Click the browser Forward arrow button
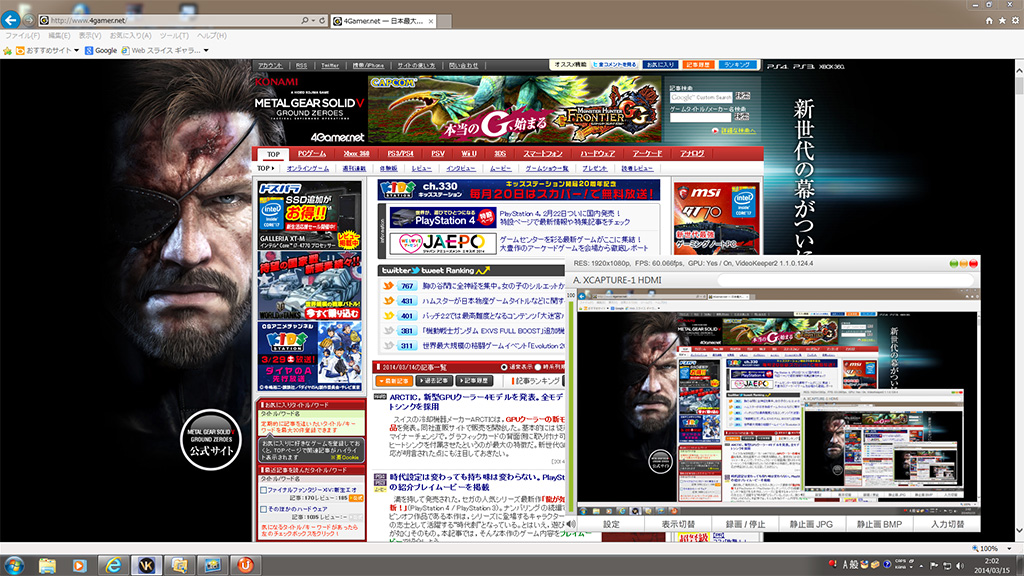 tap(29, 20)
